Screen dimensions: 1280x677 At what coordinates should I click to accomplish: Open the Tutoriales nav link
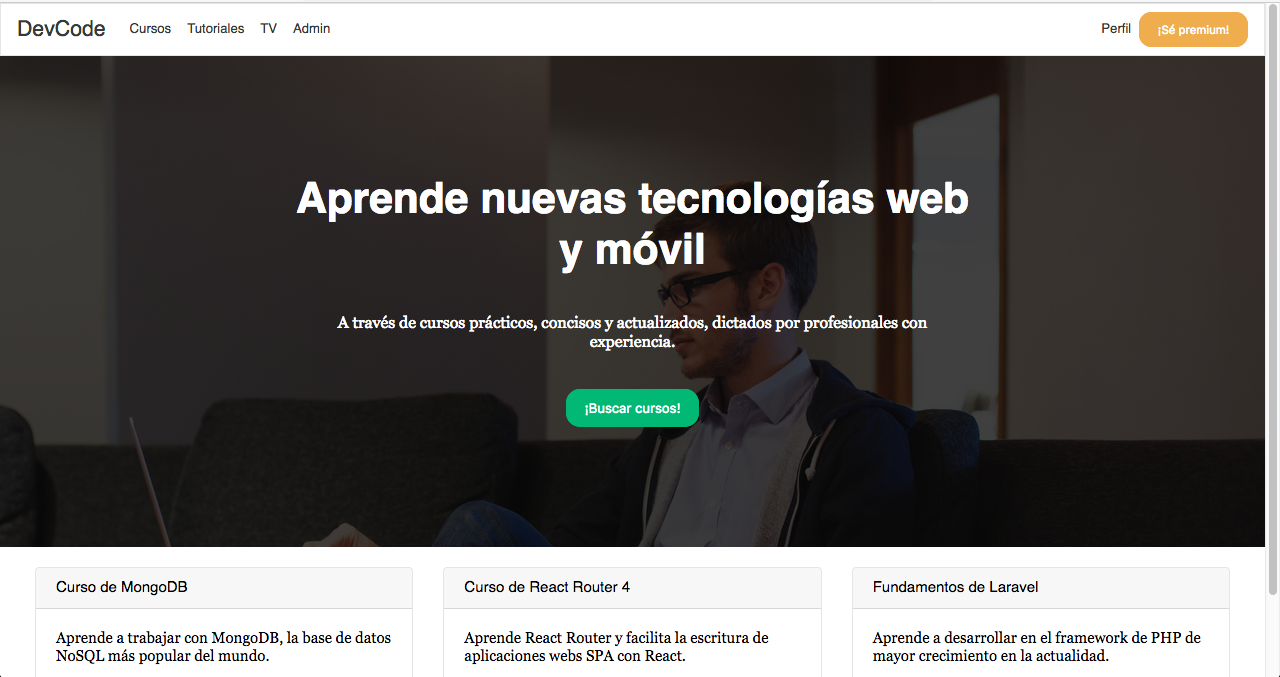(x=216, y=29)
